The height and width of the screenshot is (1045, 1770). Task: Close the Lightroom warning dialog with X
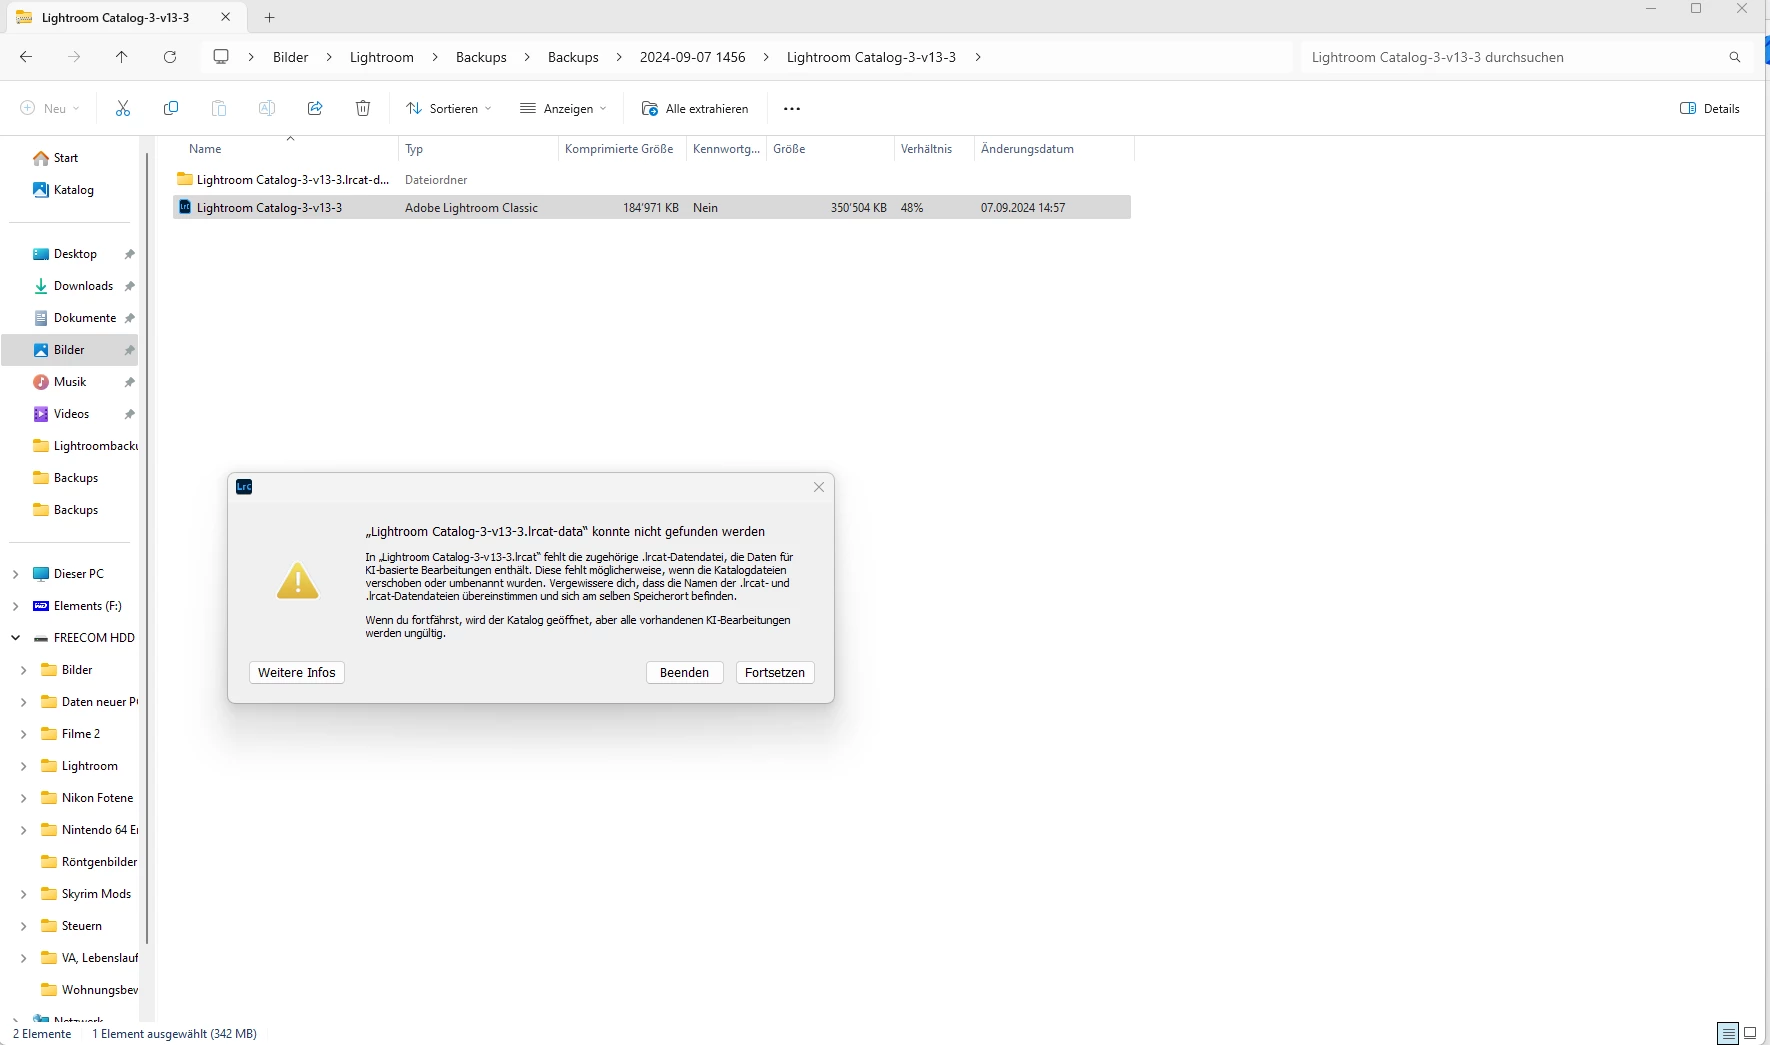819,487
